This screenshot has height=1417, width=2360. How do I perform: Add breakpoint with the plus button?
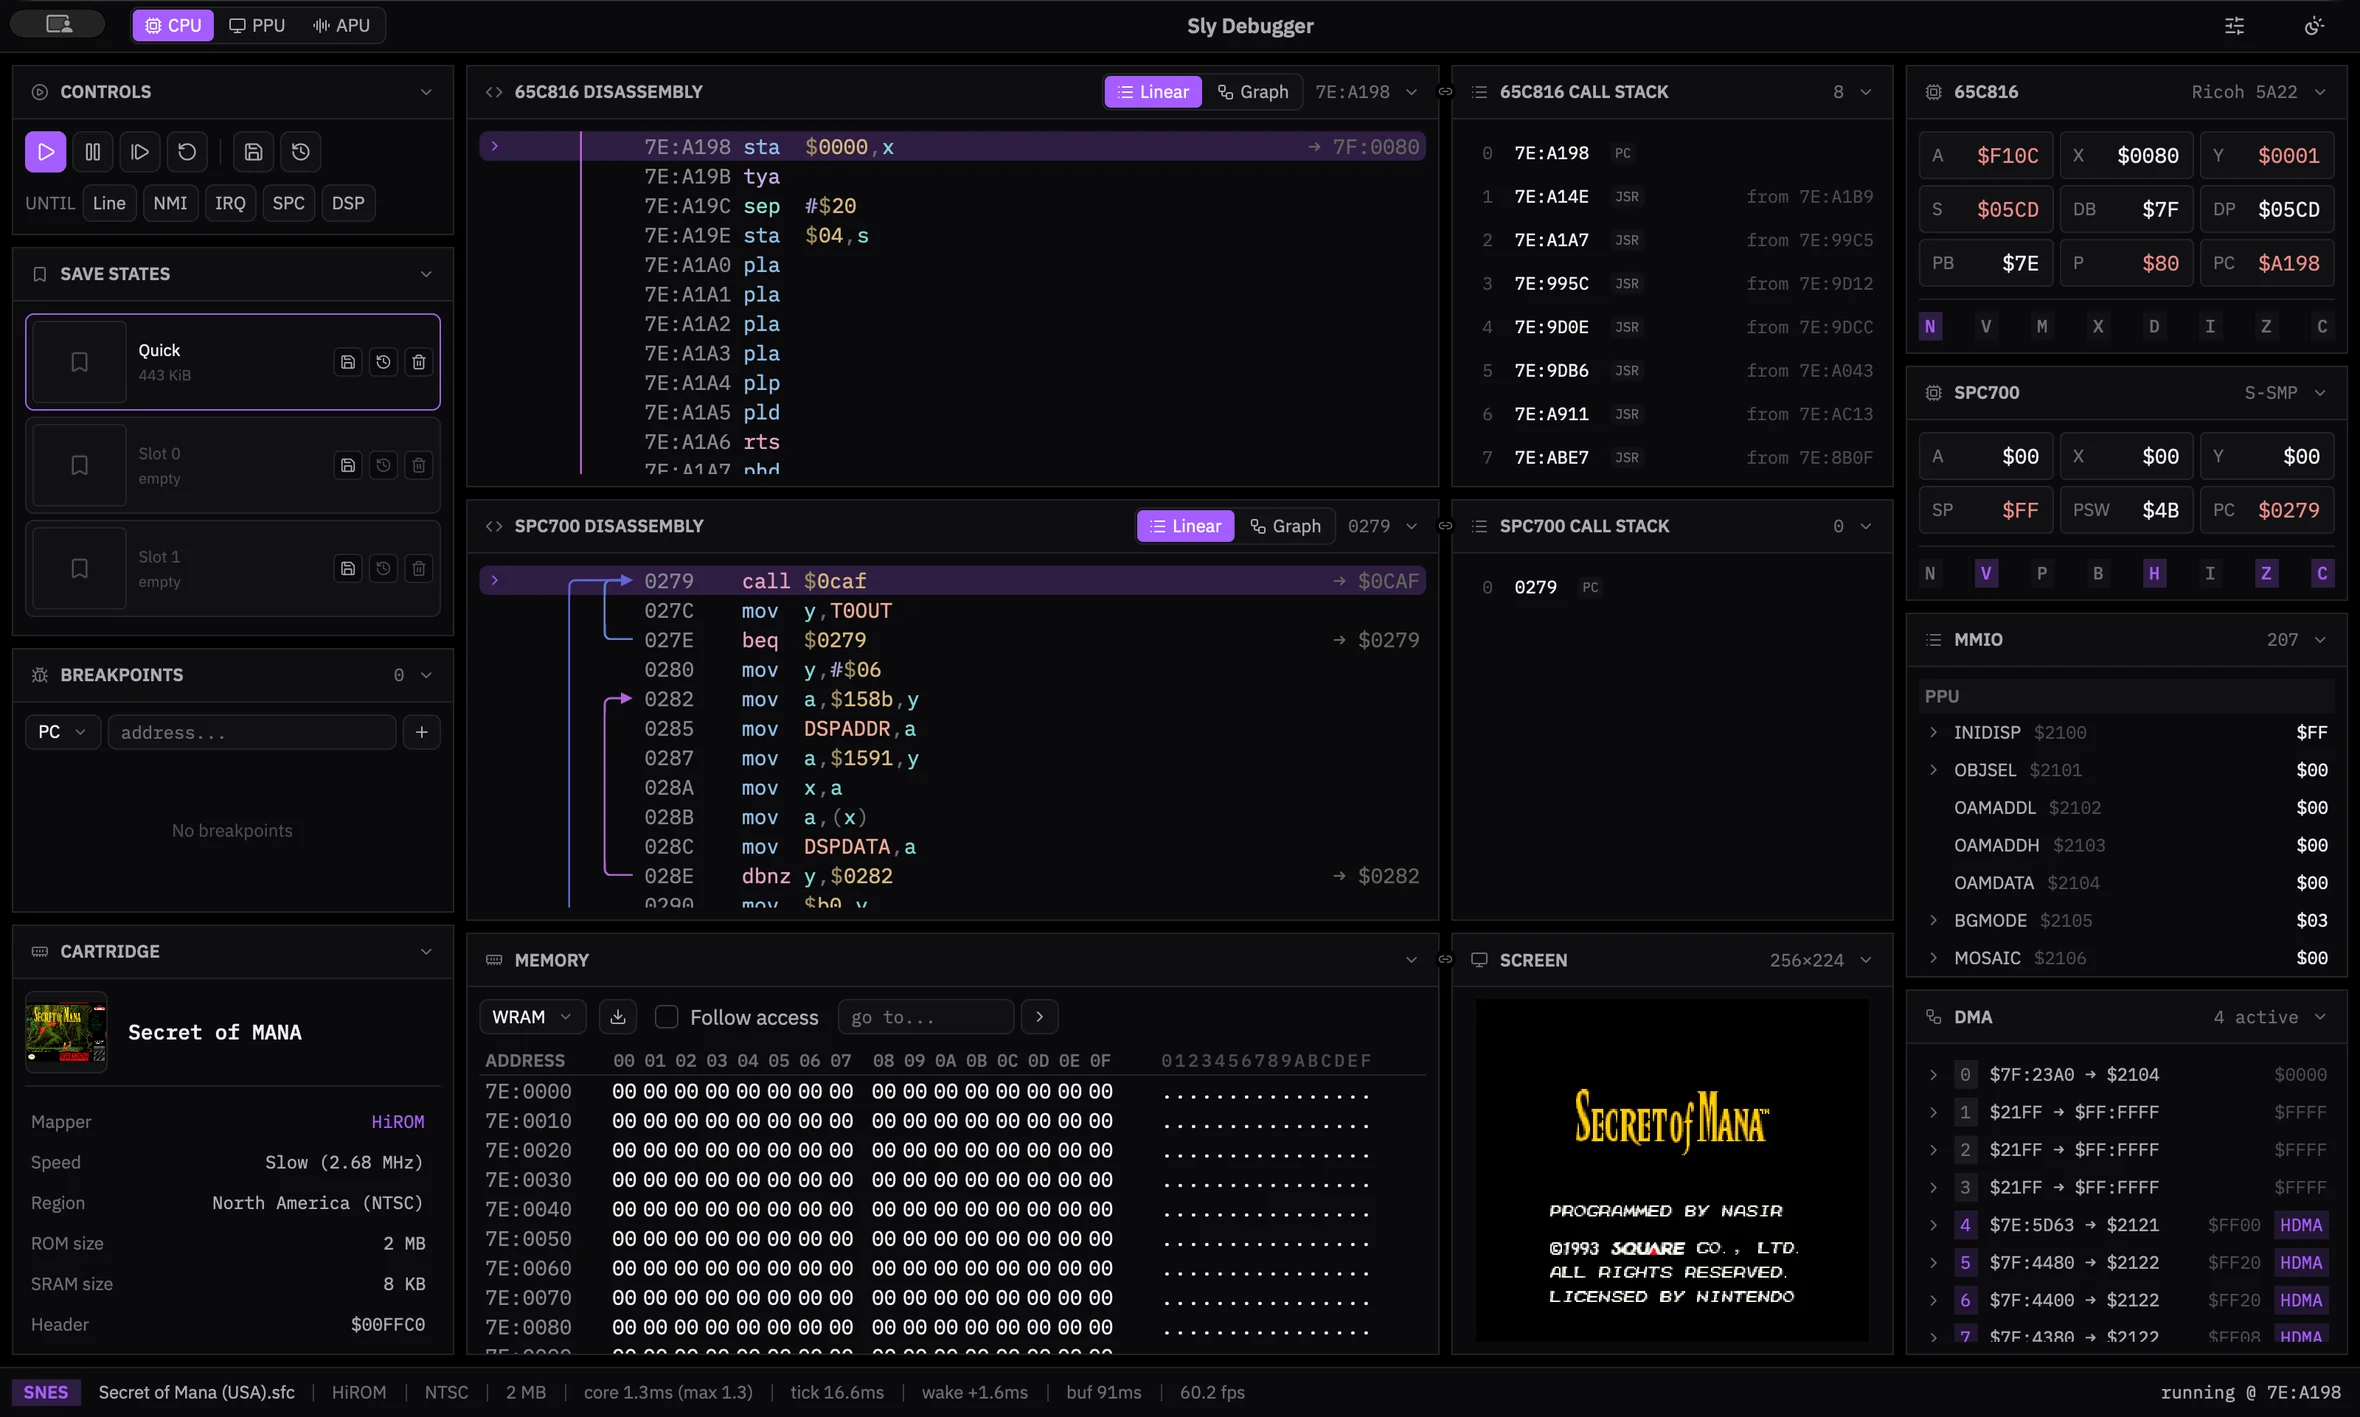click(422, 732)
